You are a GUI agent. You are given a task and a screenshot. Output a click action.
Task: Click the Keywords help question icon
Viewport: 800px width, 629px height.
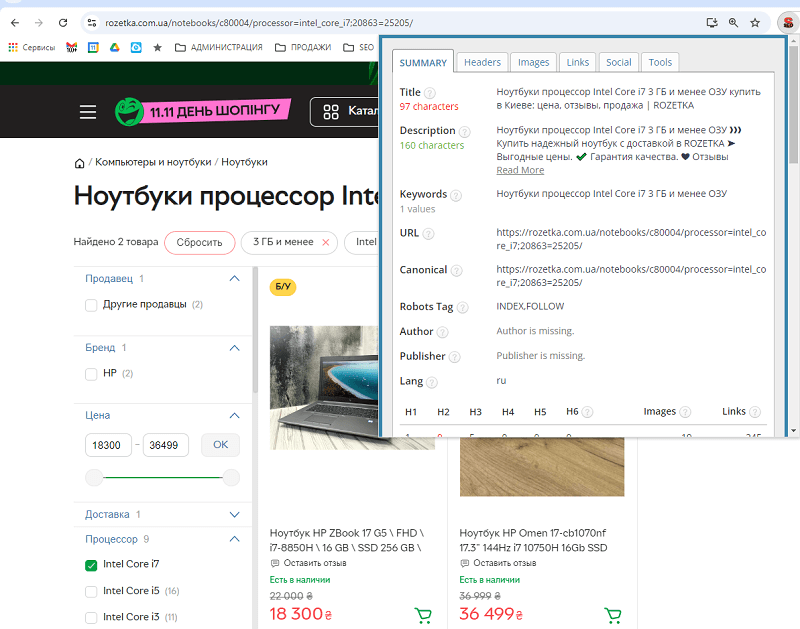pyautogui.click(x=456, y=195)
